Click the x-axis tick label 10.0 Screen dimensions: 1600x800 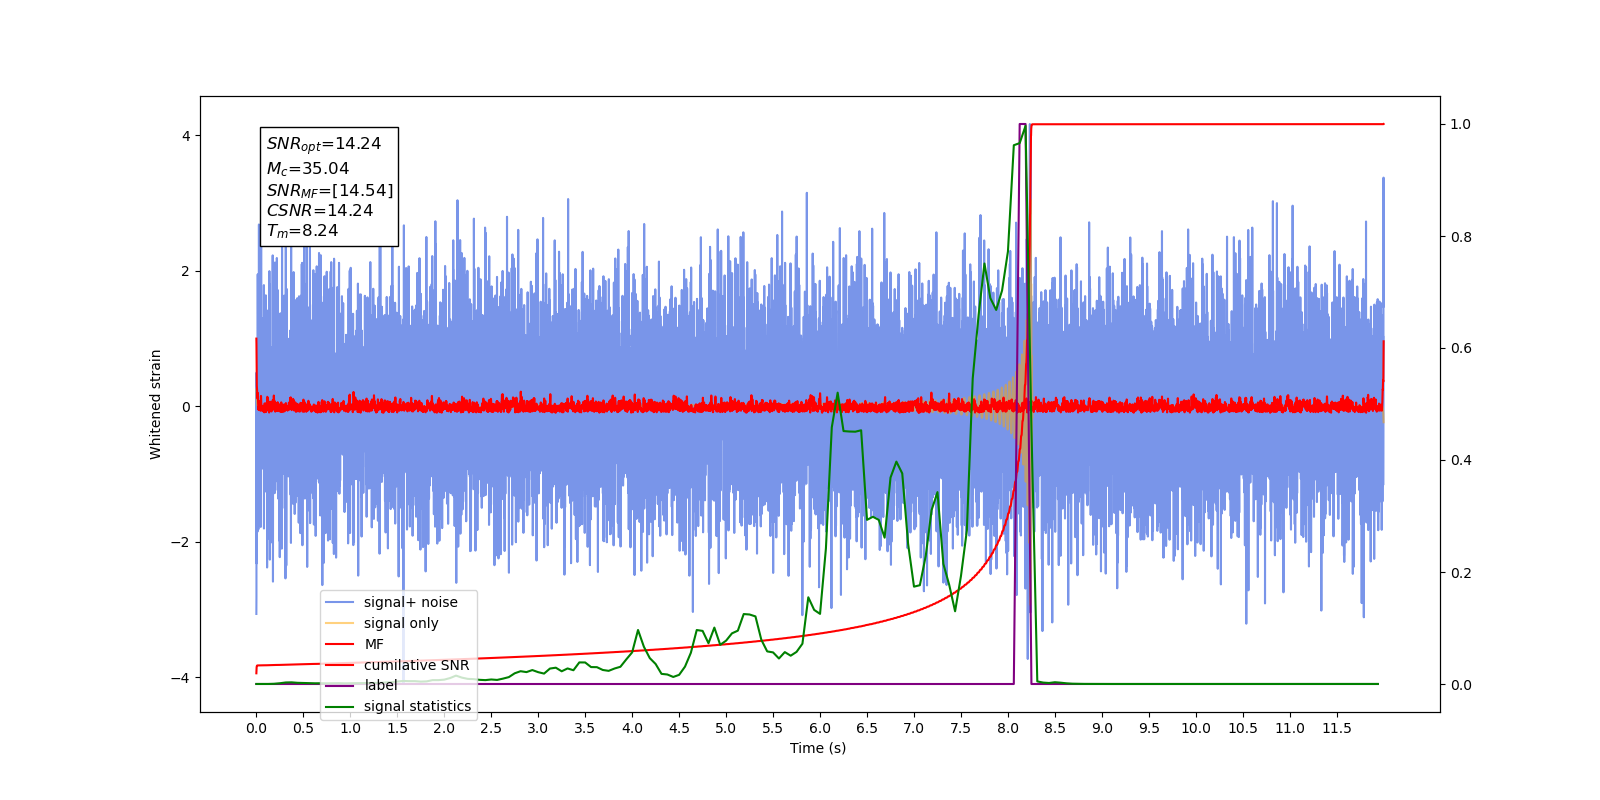click(1196, 728)
